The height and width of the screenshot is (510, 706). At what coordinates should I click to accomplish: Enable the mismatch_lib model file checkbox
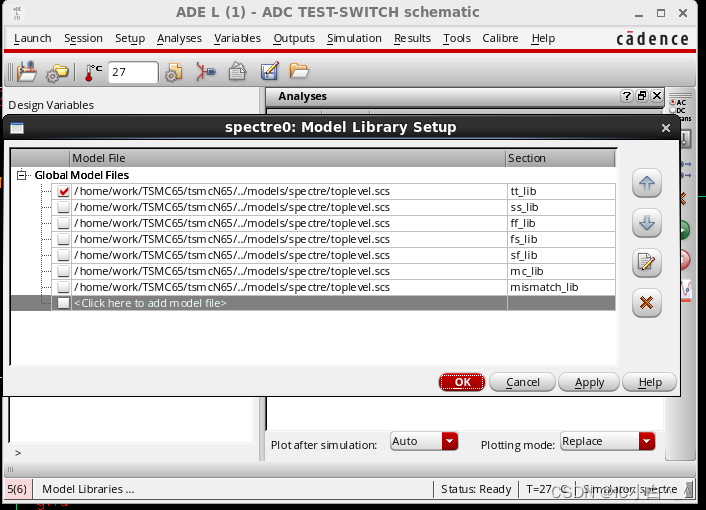[63, 287]
